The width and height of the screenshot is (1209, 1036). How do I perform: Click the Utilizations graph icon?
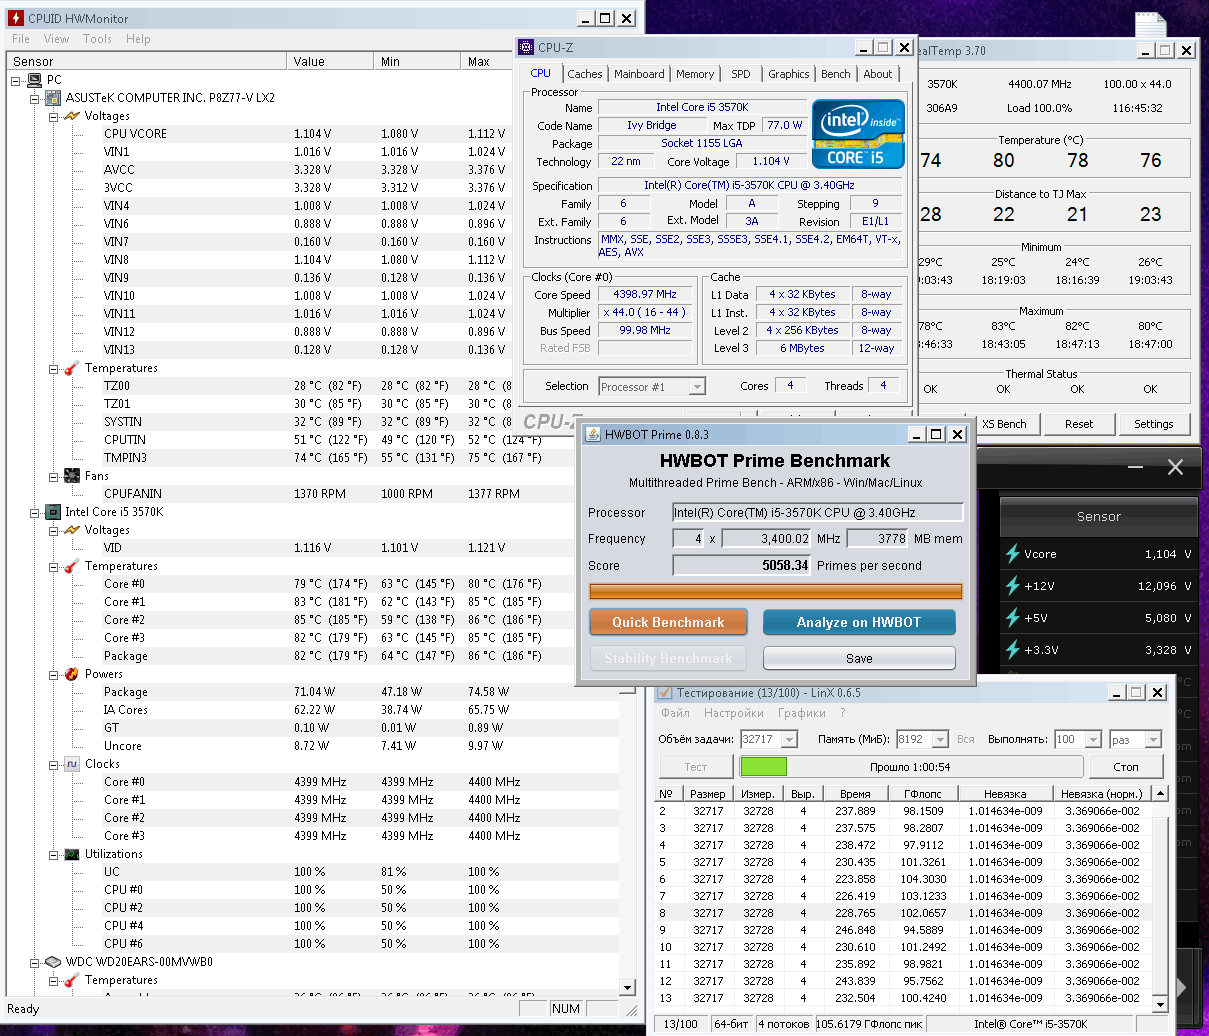click(72, 854)
